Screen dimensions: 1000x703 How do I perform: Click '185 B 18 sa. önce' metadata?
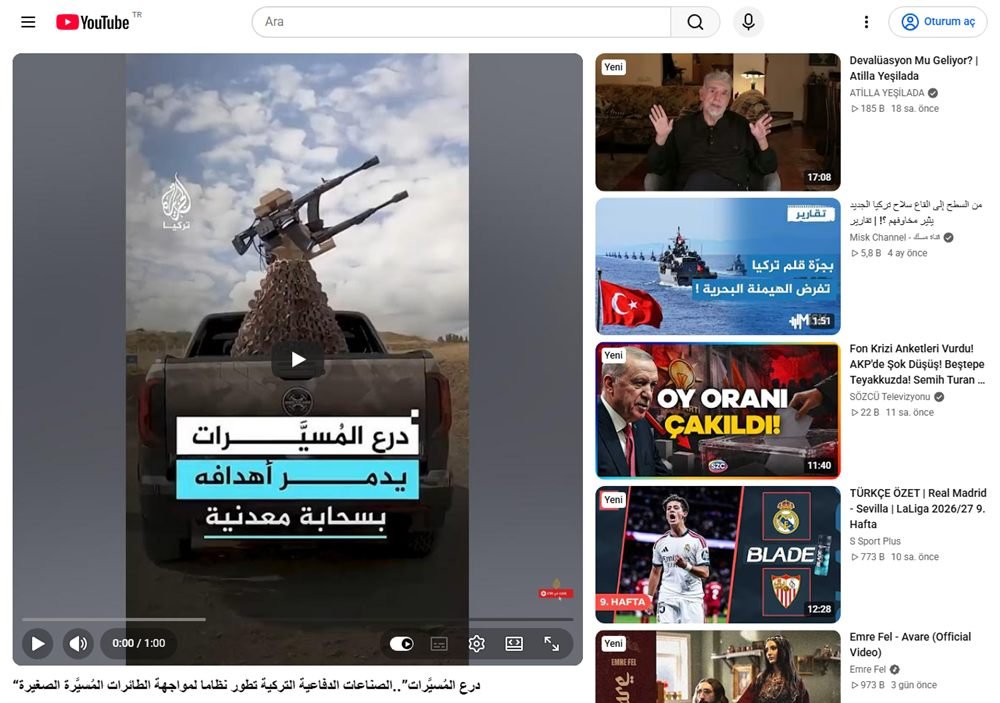coord(895,108)
